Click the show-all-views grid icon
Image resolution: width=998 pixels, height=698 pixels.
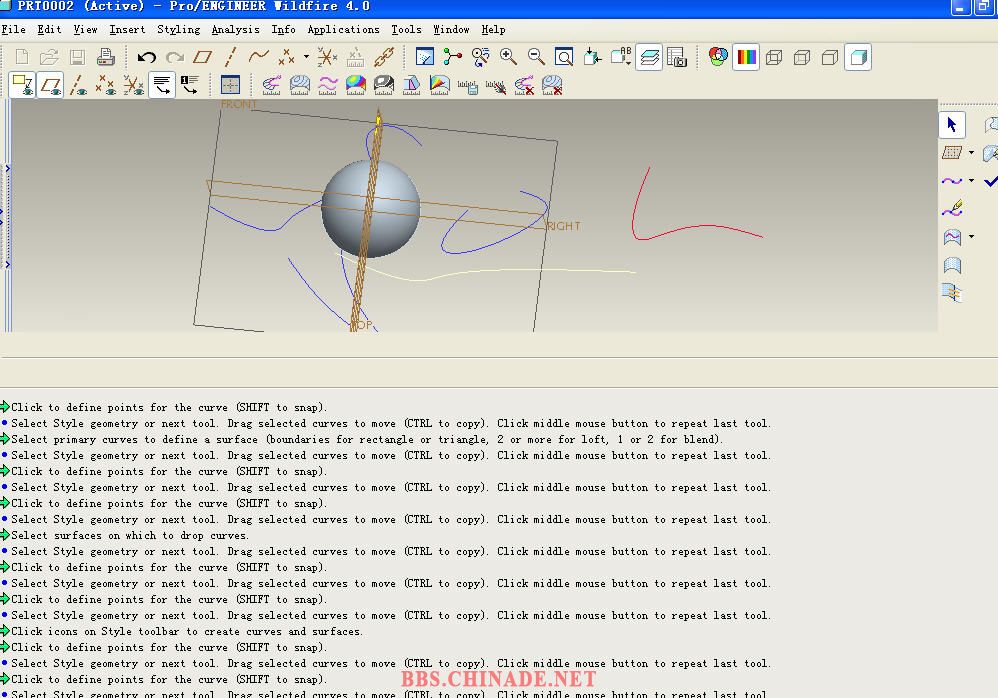230,85
